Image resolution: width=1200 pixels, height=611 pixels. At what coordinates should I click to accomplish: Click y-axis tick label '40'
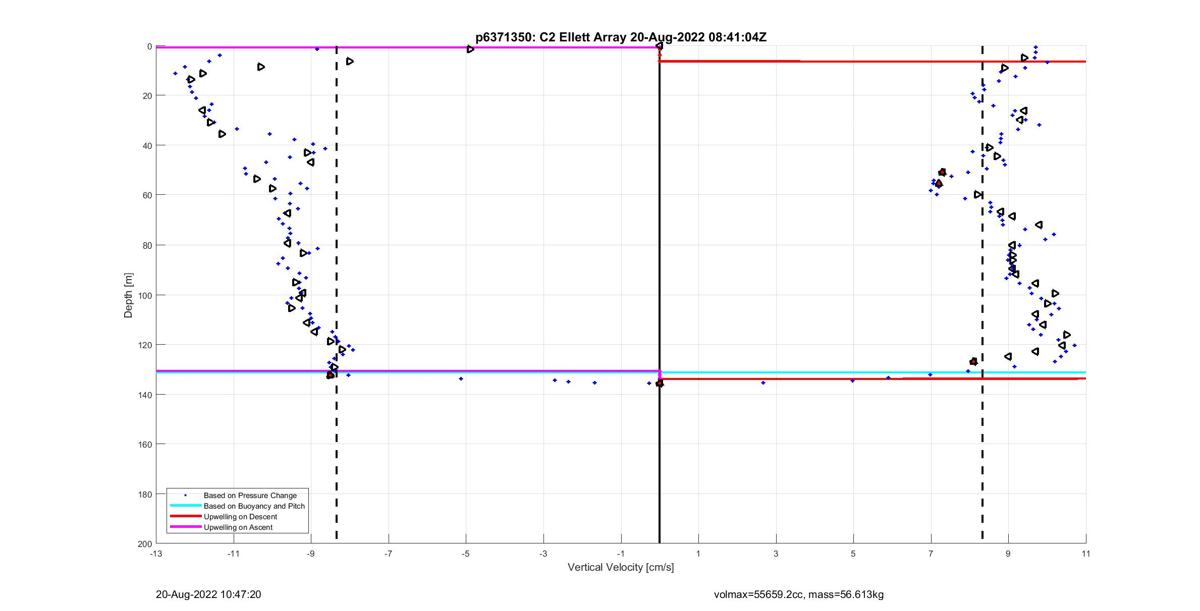point(146,146)
